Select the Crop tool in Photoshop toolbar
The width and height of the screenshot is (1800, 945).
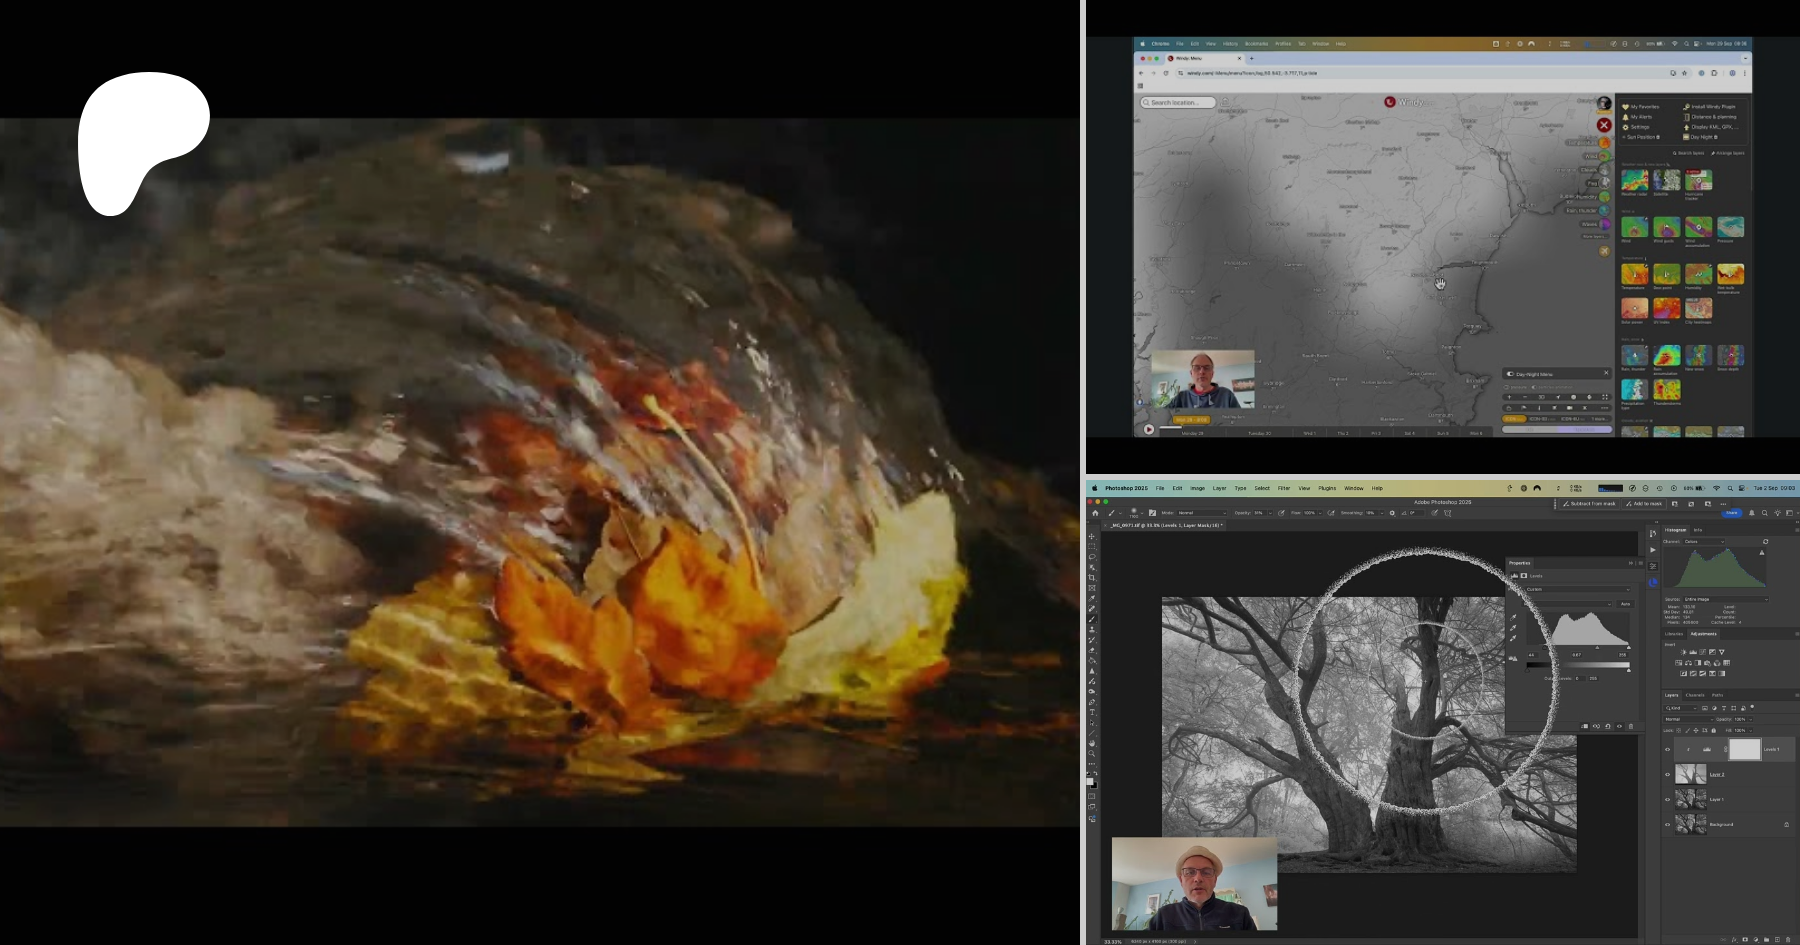click(1092, 577)
